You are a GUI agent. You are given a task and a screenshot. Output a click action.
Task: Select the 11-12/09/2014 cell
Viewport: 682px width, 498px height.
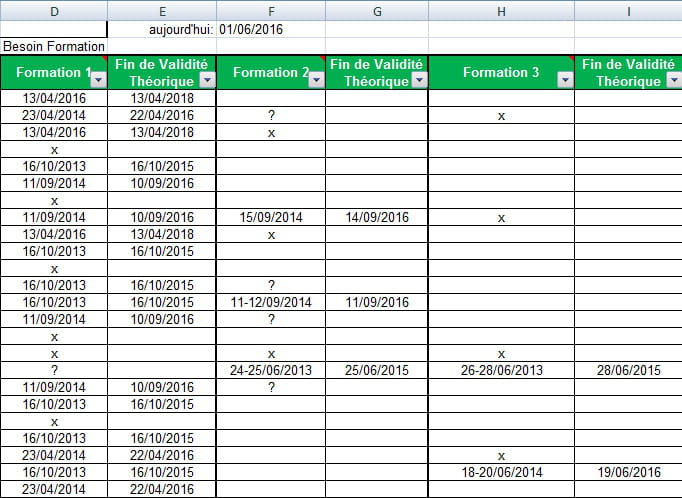[271, 302]
